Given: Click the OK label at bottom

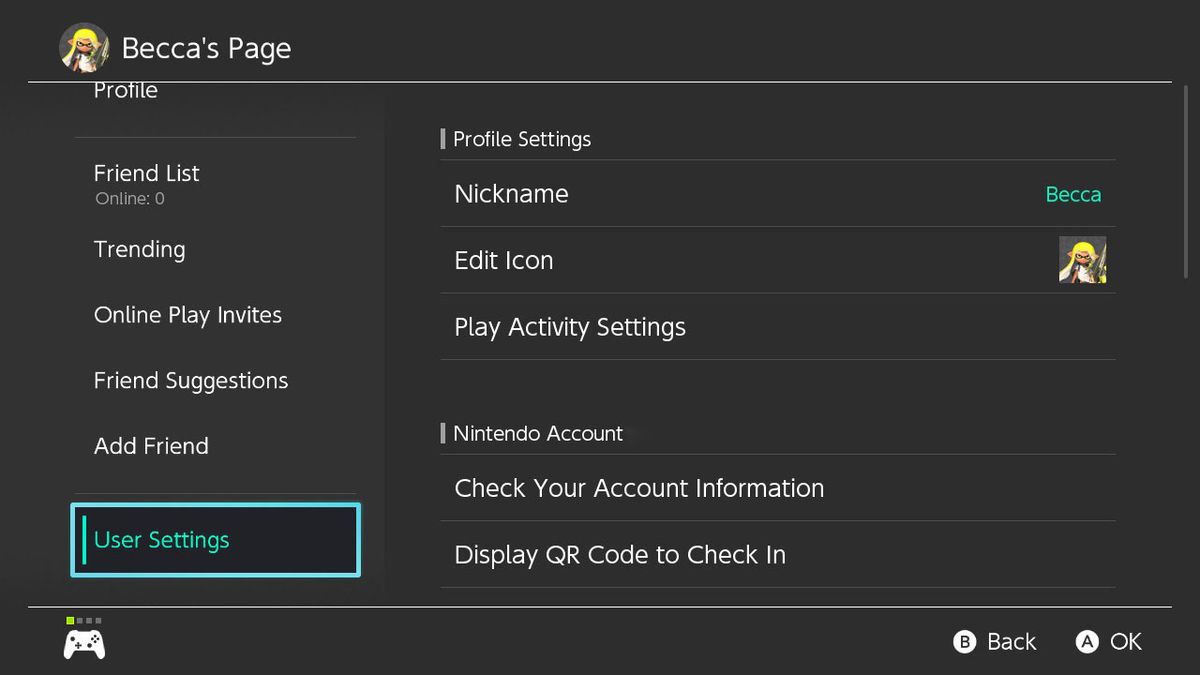Looking at the screenshot, I should (x=1125, y=642).
